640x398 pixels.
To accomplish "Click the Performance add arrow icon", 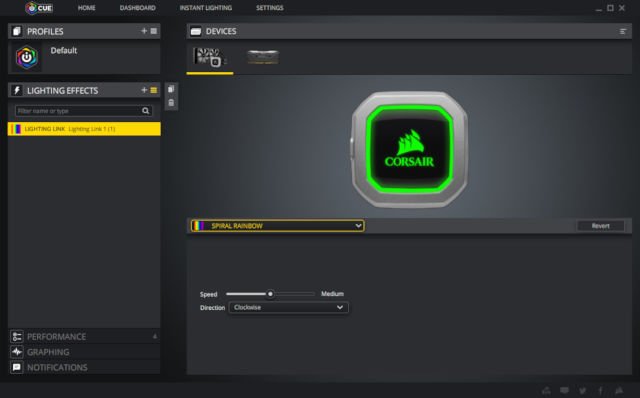I will click(x=155, y=336).
